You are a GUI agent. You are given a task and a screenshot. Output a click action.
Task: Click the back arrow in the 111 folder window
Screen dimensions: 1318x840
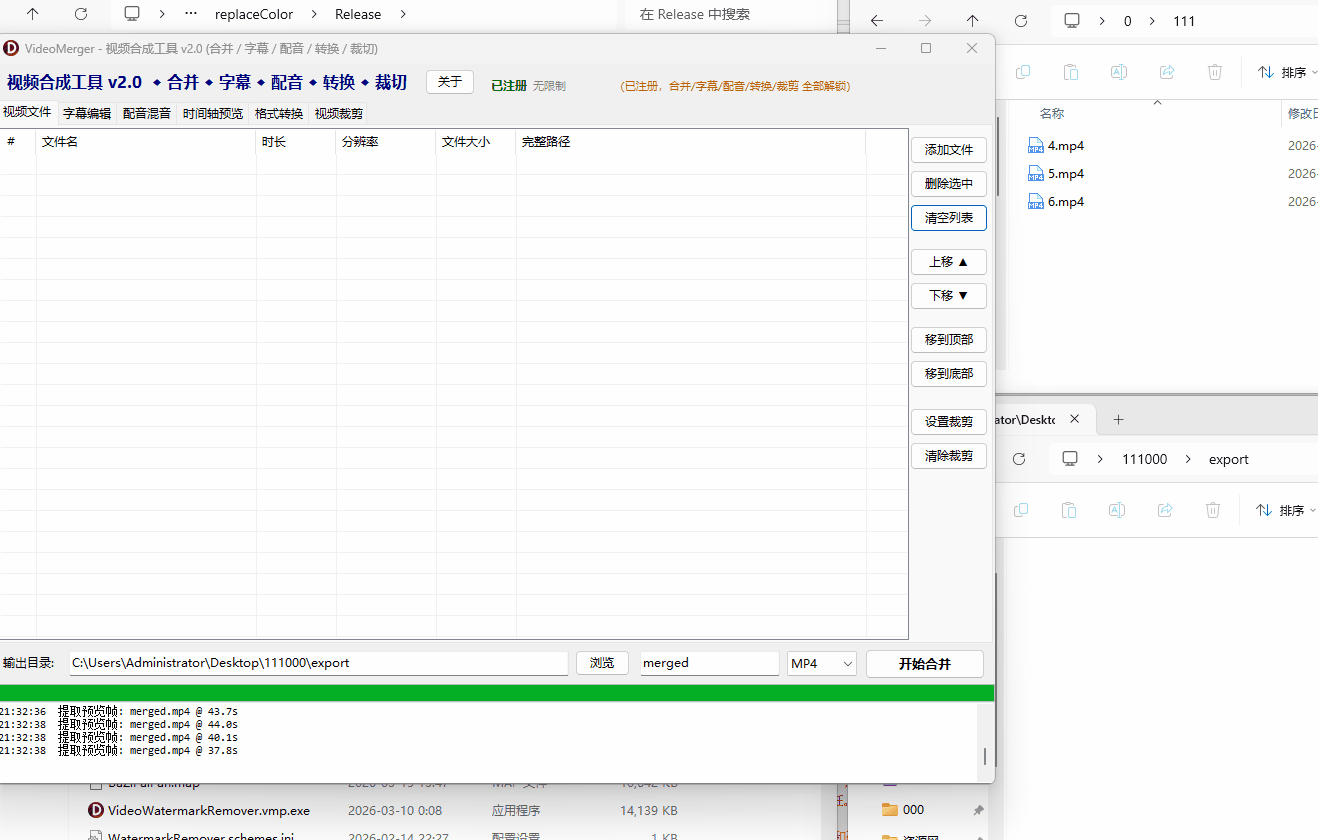877,21
